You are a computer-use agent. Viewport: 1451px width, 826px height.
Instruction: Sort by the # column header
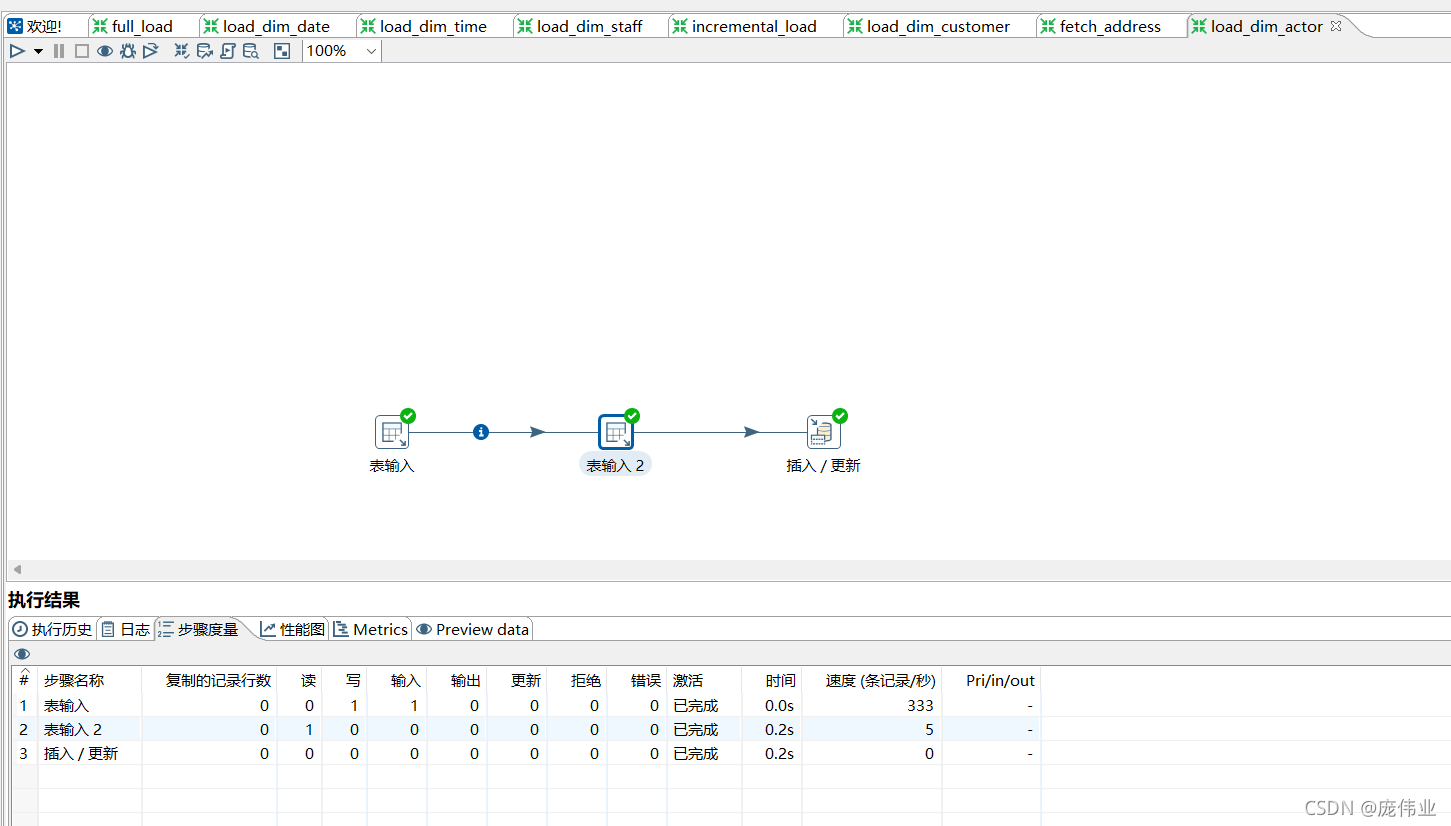click(x=24, y=680)
